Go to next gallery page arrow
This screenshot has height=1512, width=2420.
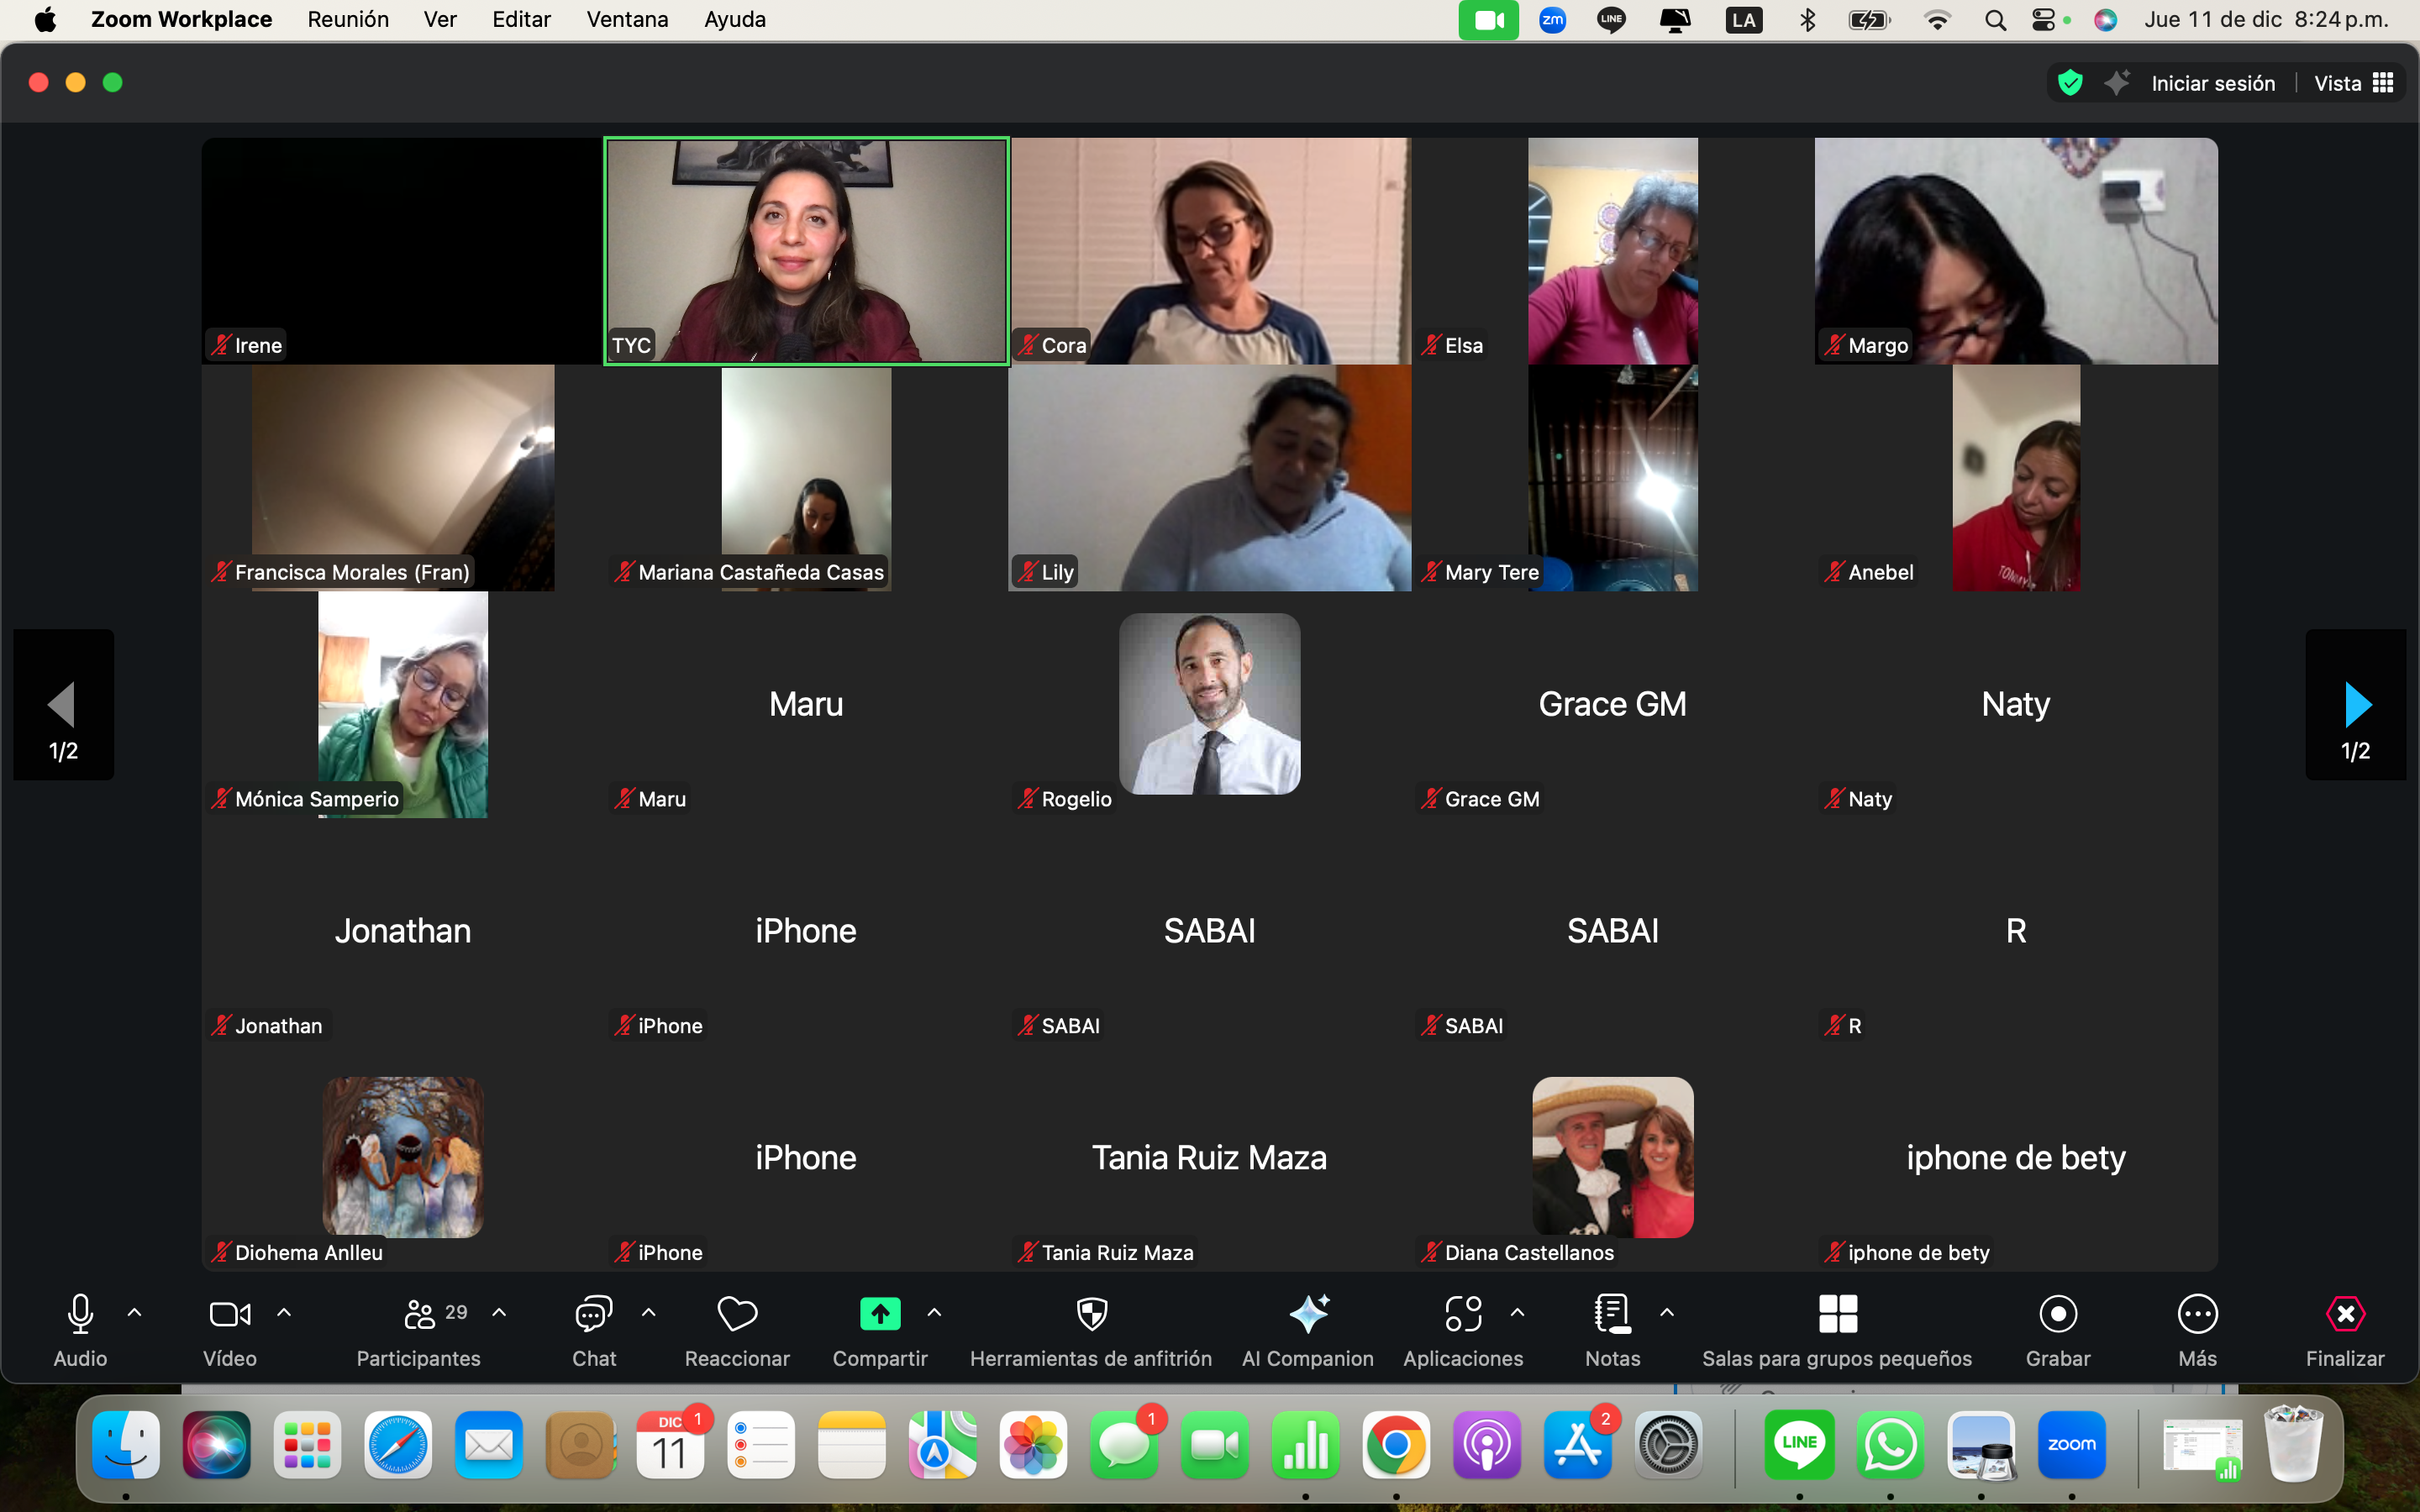coord(2355,705)
